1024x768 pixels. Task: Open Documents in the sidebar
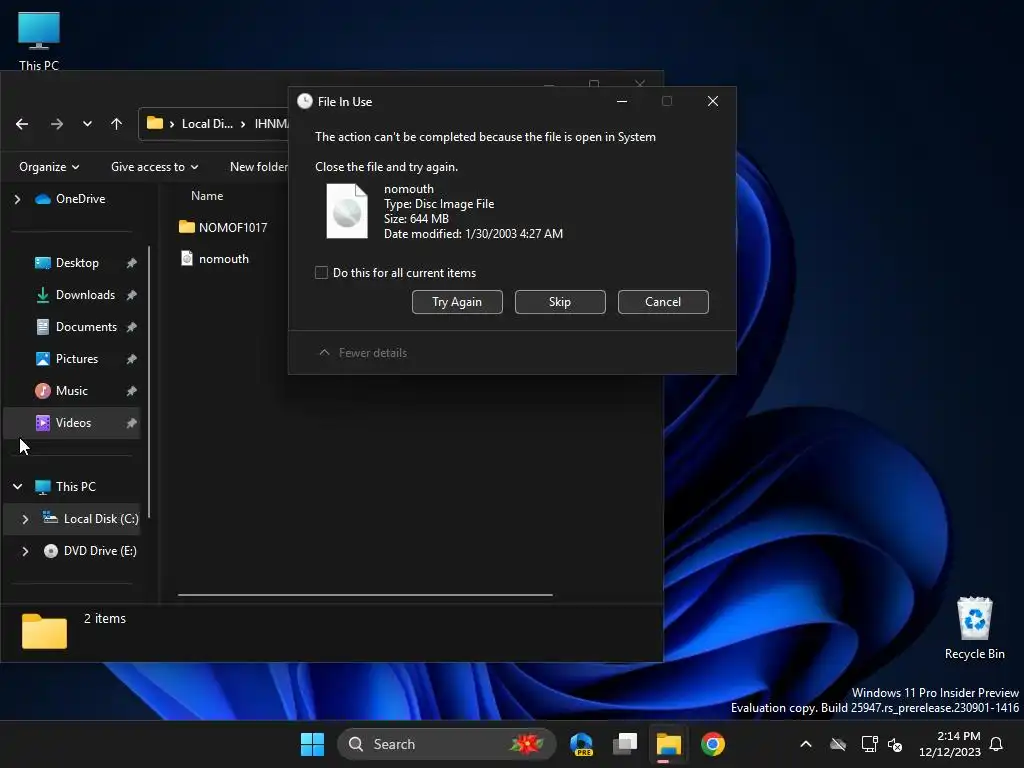click(x=86, y=327)
